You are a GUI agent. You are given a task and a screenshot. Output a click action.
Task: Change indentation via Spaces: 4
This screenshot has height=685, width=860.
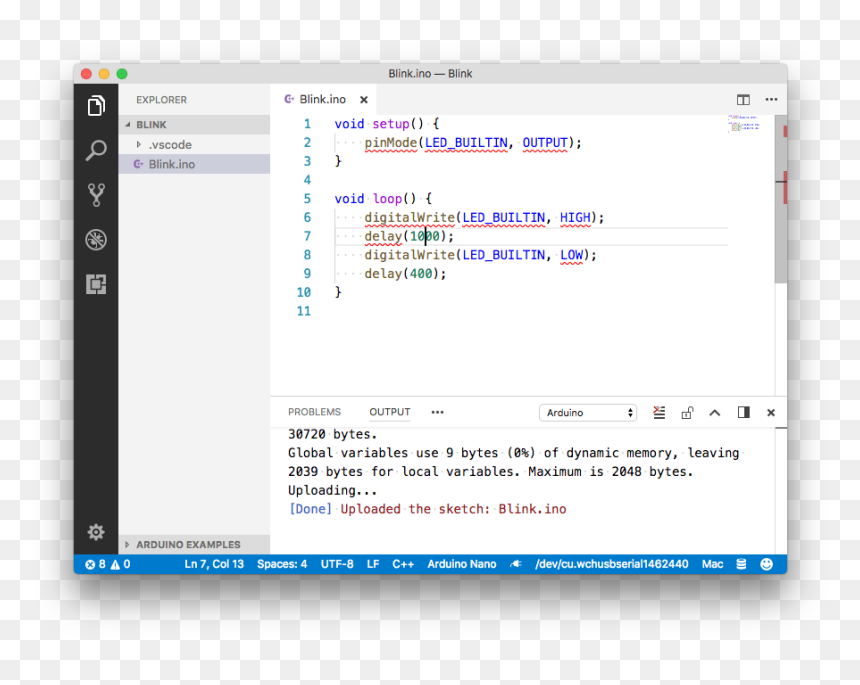pos(282,564)
